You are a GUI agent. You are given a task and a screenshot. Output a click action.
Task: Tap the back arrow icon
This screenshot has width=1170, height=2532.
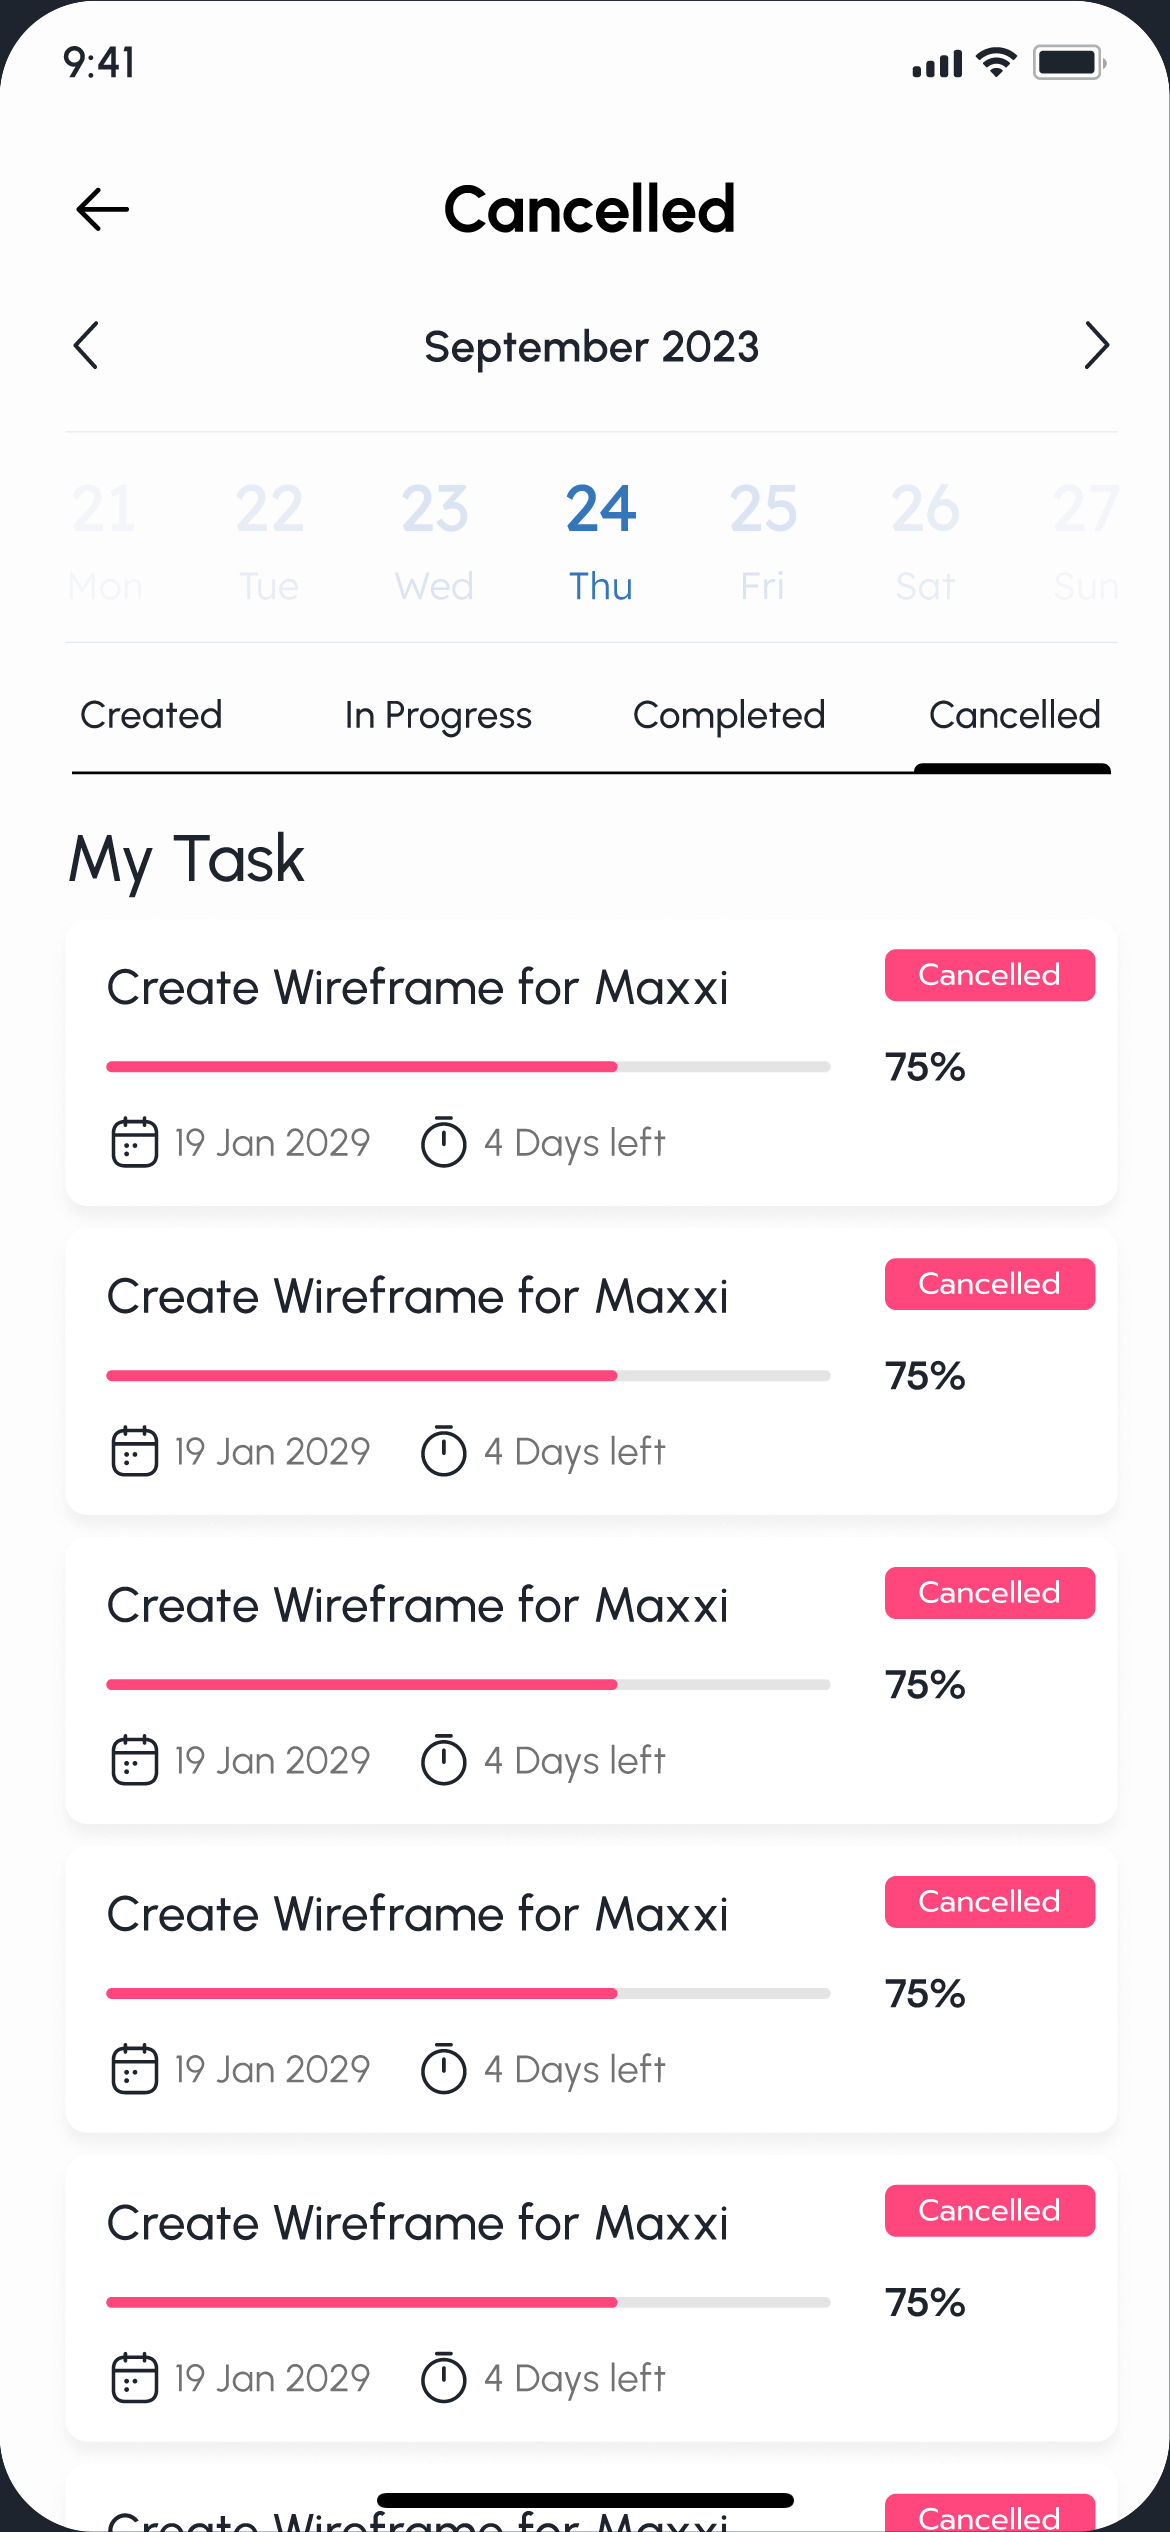pyautogui.click(x=103, y=209)
